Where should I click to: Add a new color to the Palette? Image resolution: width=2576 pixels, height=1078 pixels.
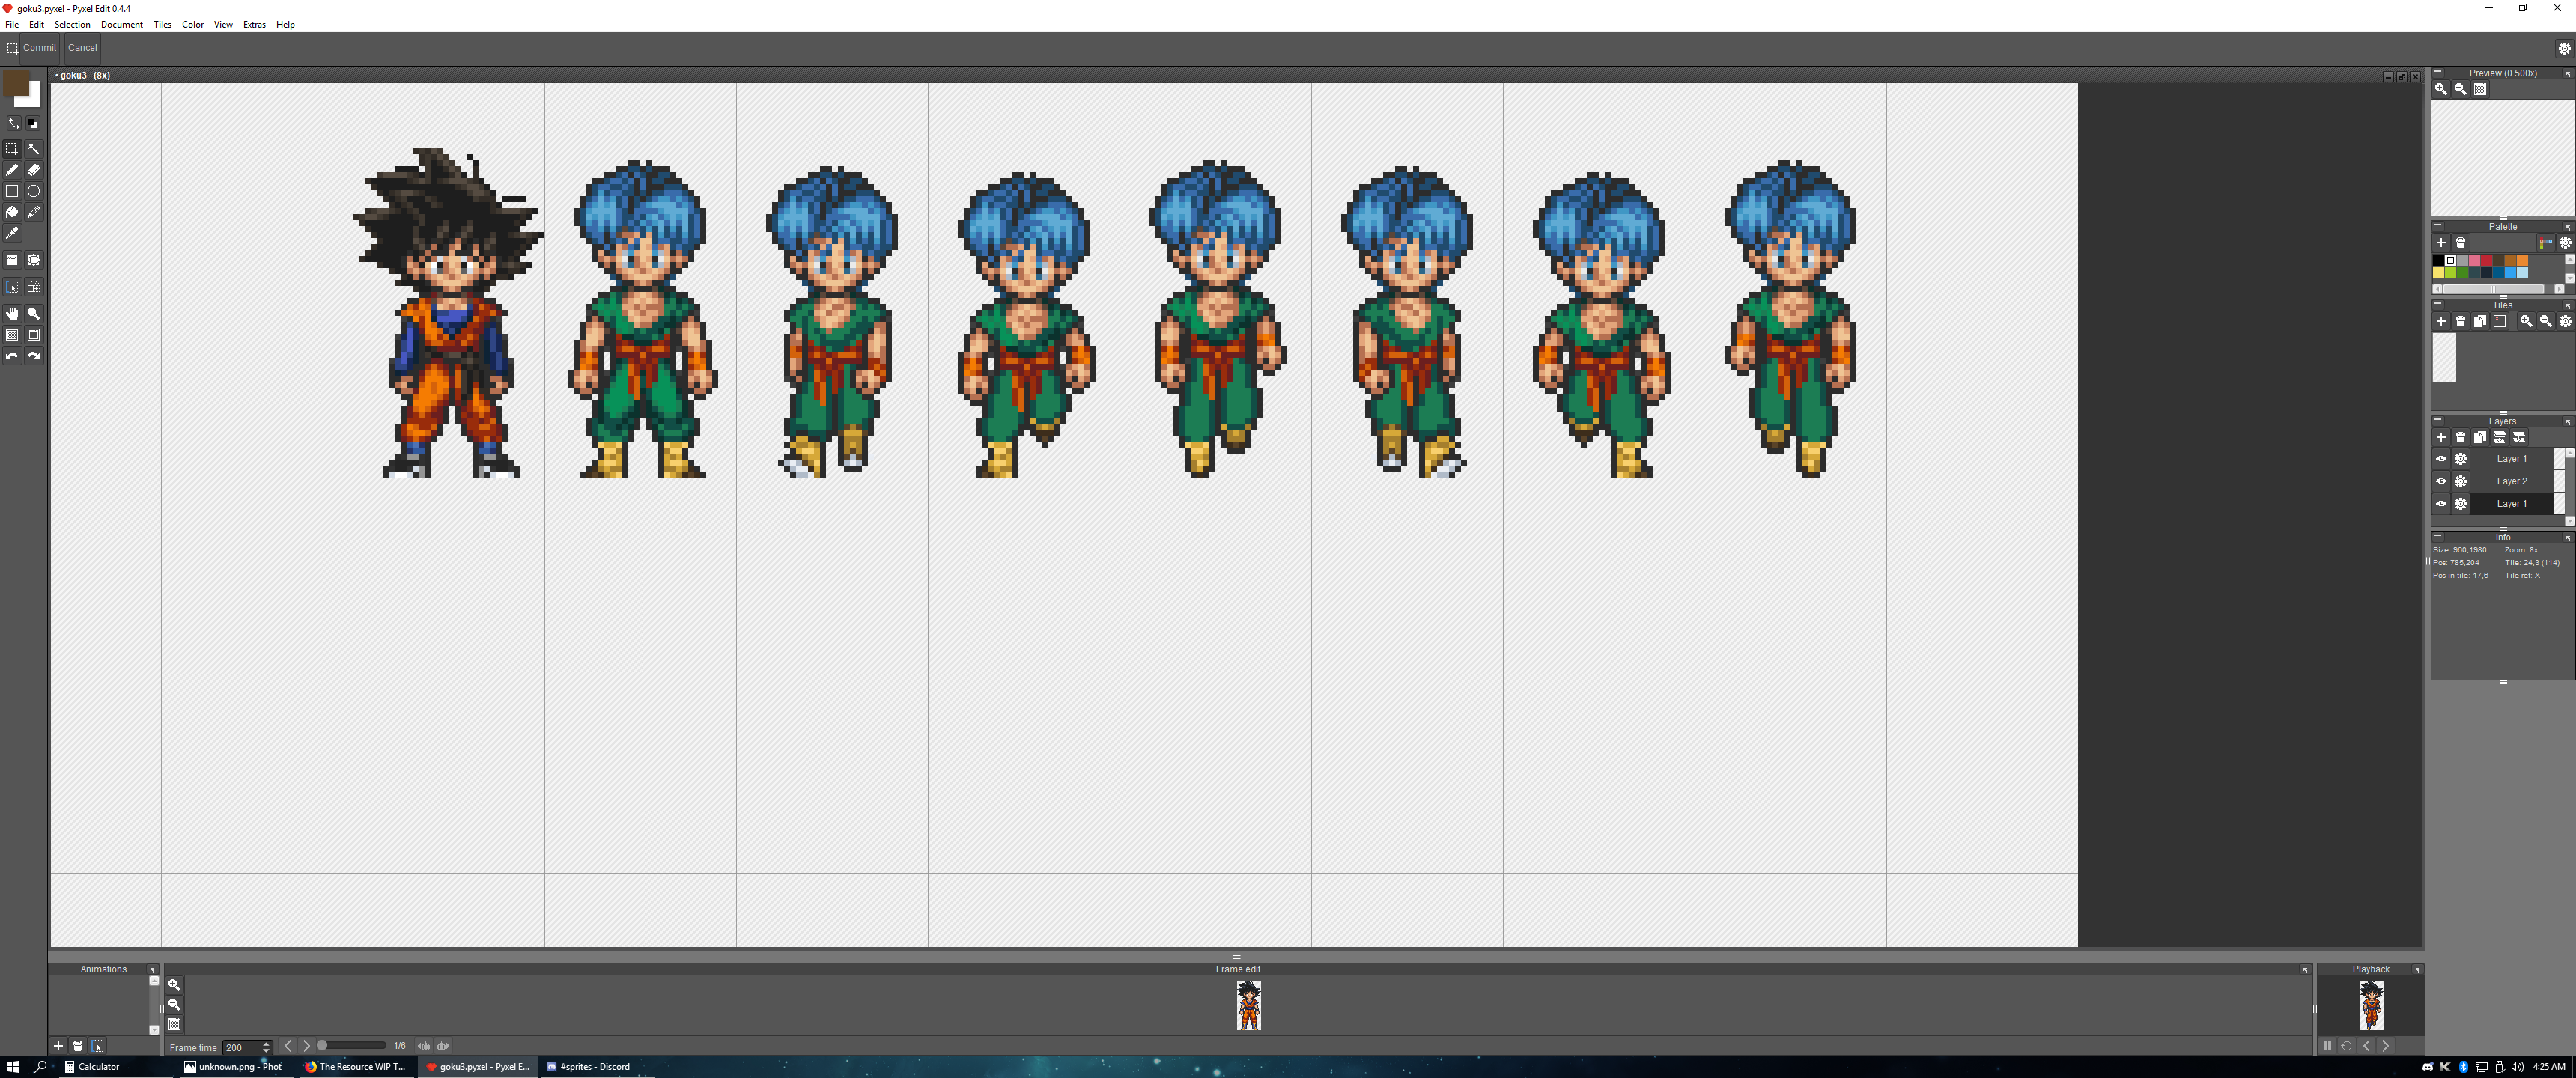tap(2441, 243)
